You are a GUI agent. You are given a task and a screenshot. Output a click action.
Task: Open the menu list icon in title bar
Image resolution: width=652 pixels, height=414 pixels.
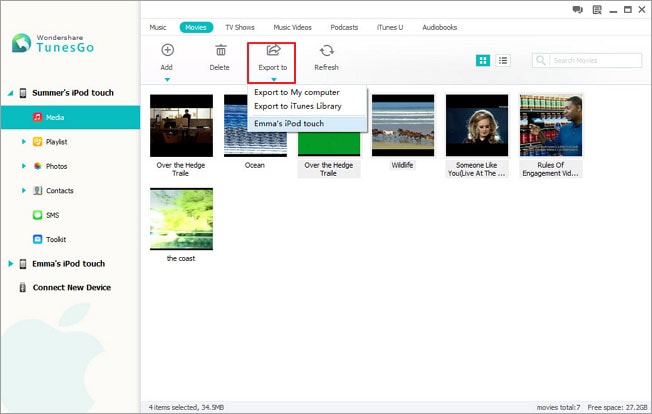(x=597, y=10)
